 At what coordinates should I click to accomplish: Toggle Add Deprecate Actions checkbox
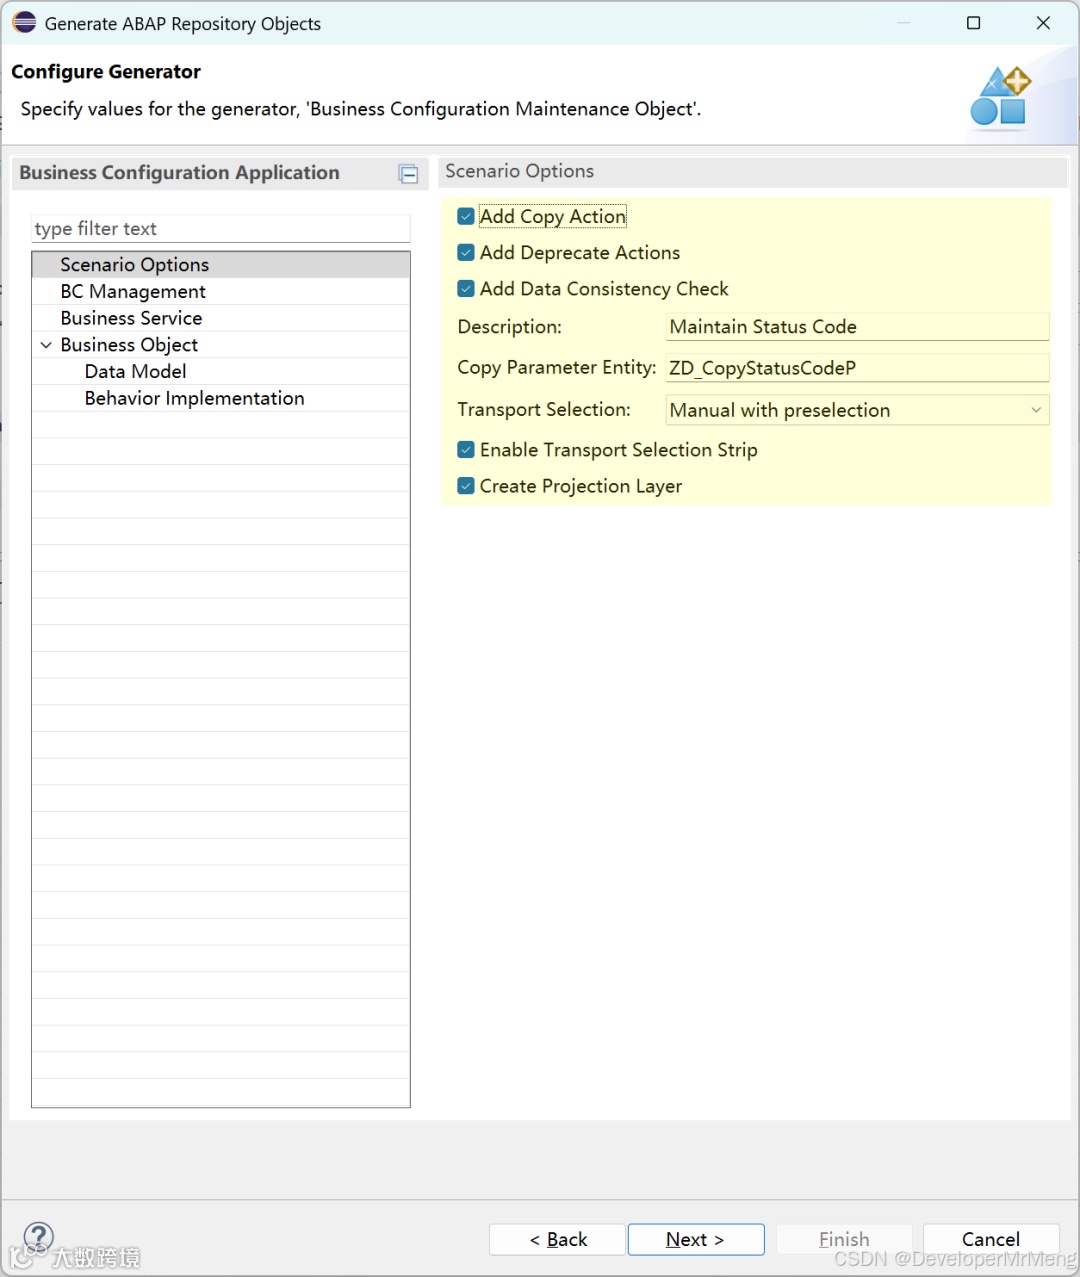click(466, 253)
